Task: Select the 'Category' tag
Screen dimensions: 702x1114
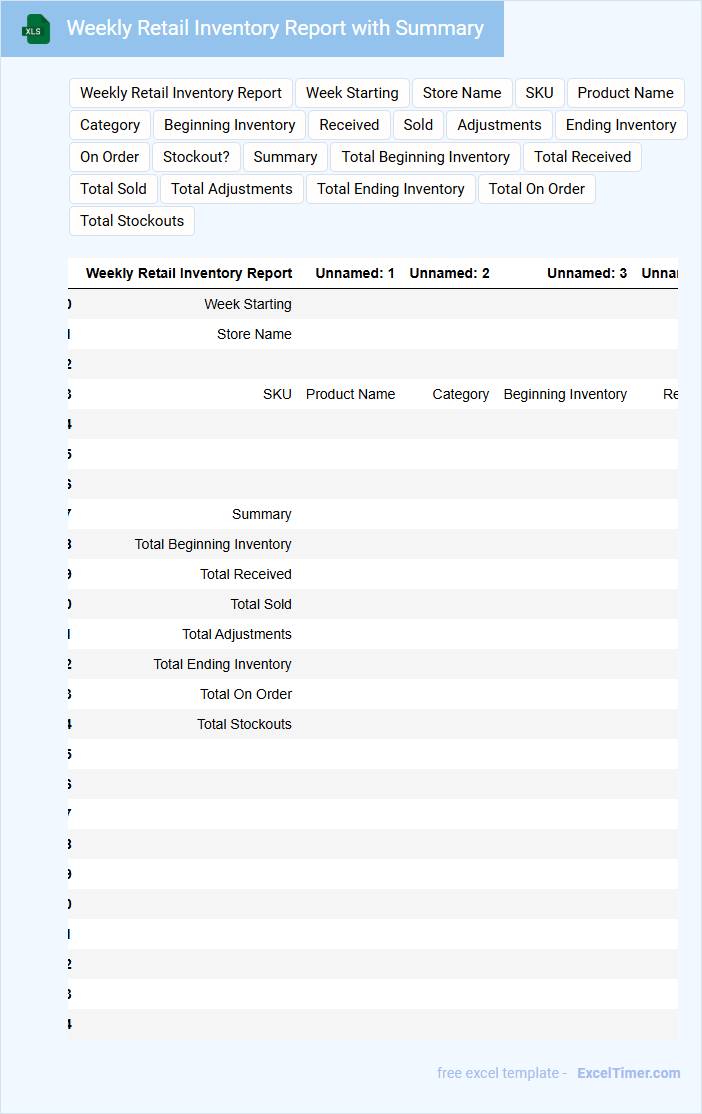Action: (x=109, y=125)
